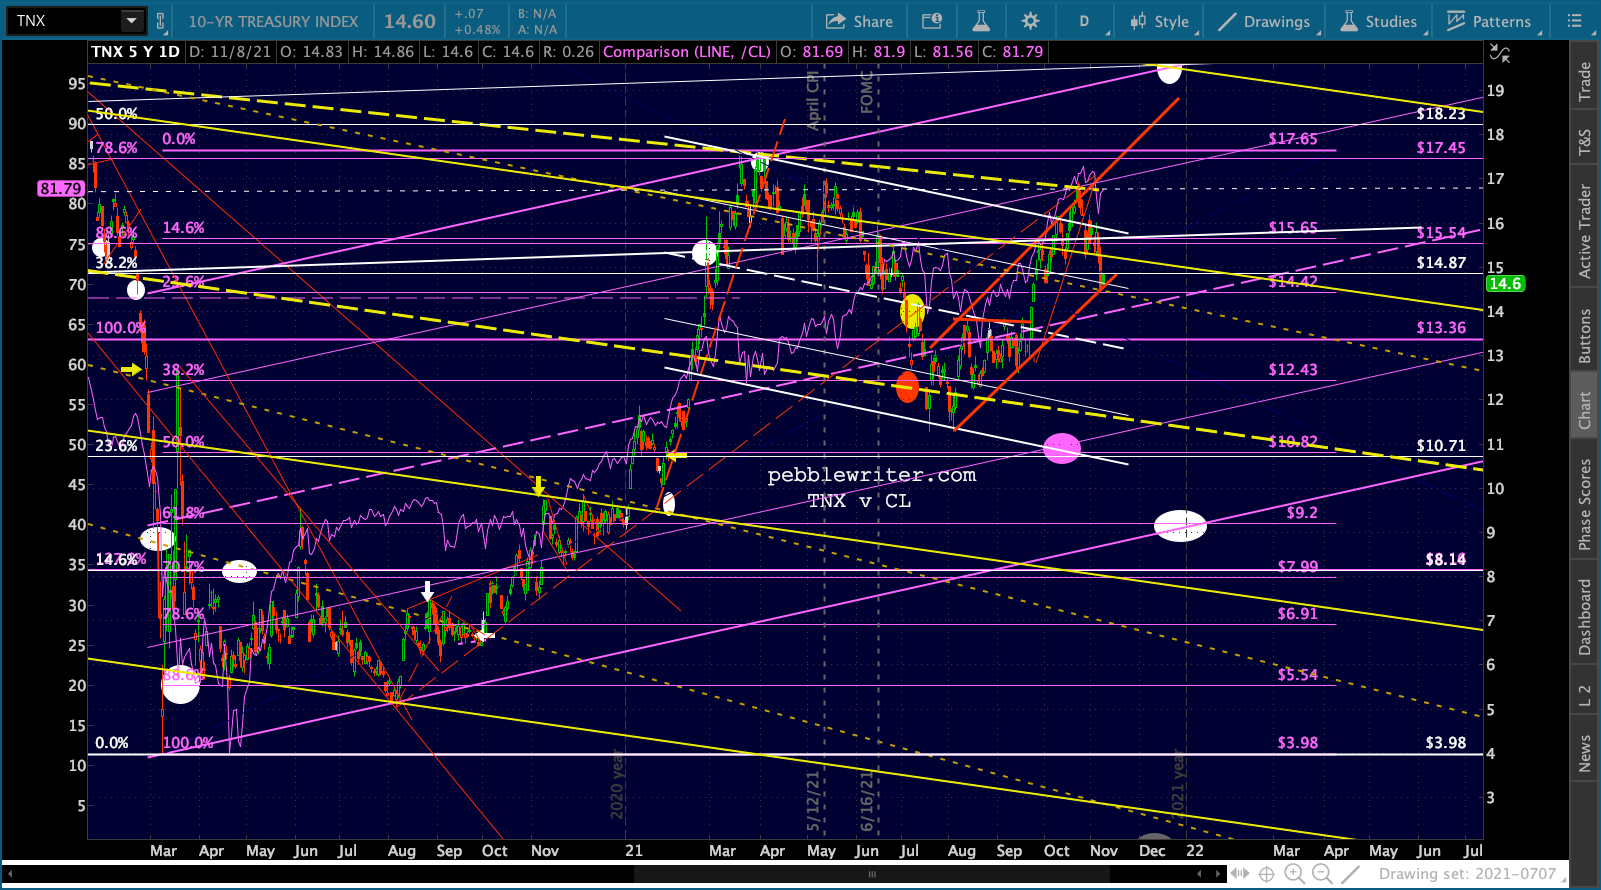Open the Studies menu

1380,21
